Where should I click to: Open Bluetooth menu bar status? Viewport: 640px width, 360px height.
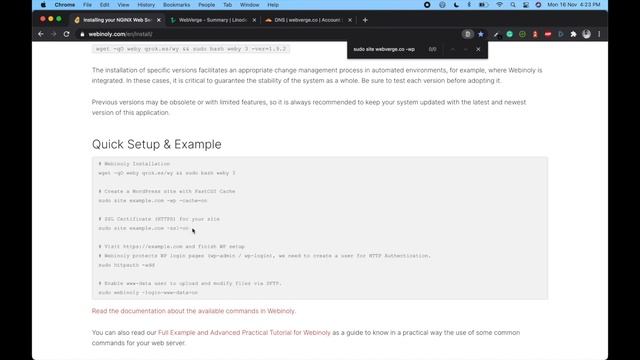(469, 5)
